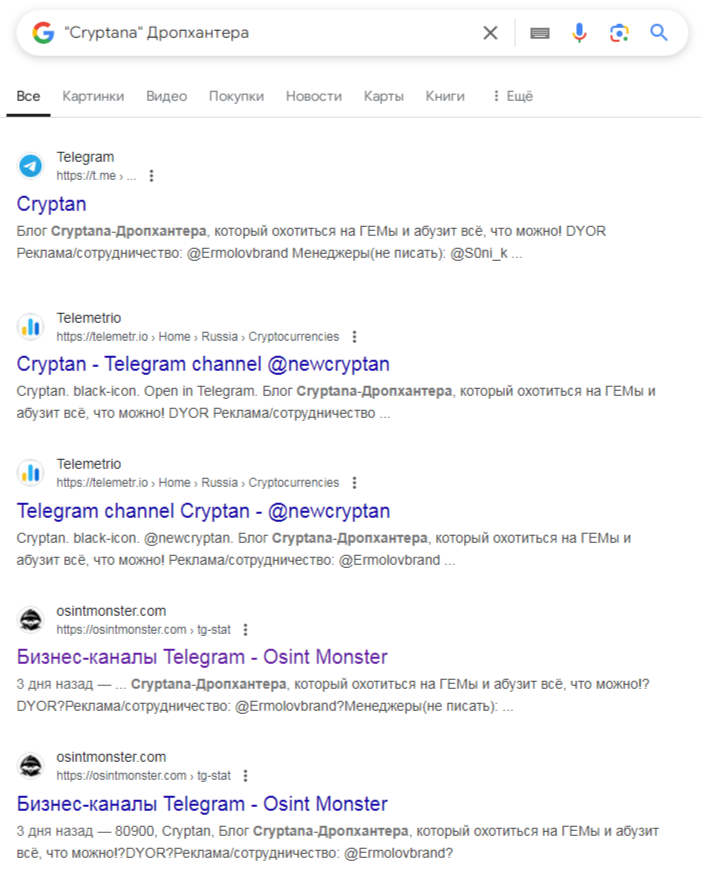This screenshot has width=701, height=884.
Task: Open 'Cryptan - Telegram channel @newcryptan' link
Action: click(203, 364)
